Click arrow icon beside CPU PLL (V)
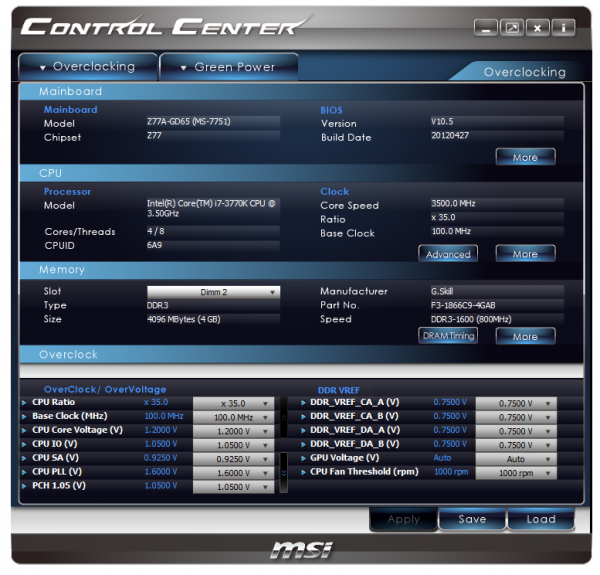 24,472
